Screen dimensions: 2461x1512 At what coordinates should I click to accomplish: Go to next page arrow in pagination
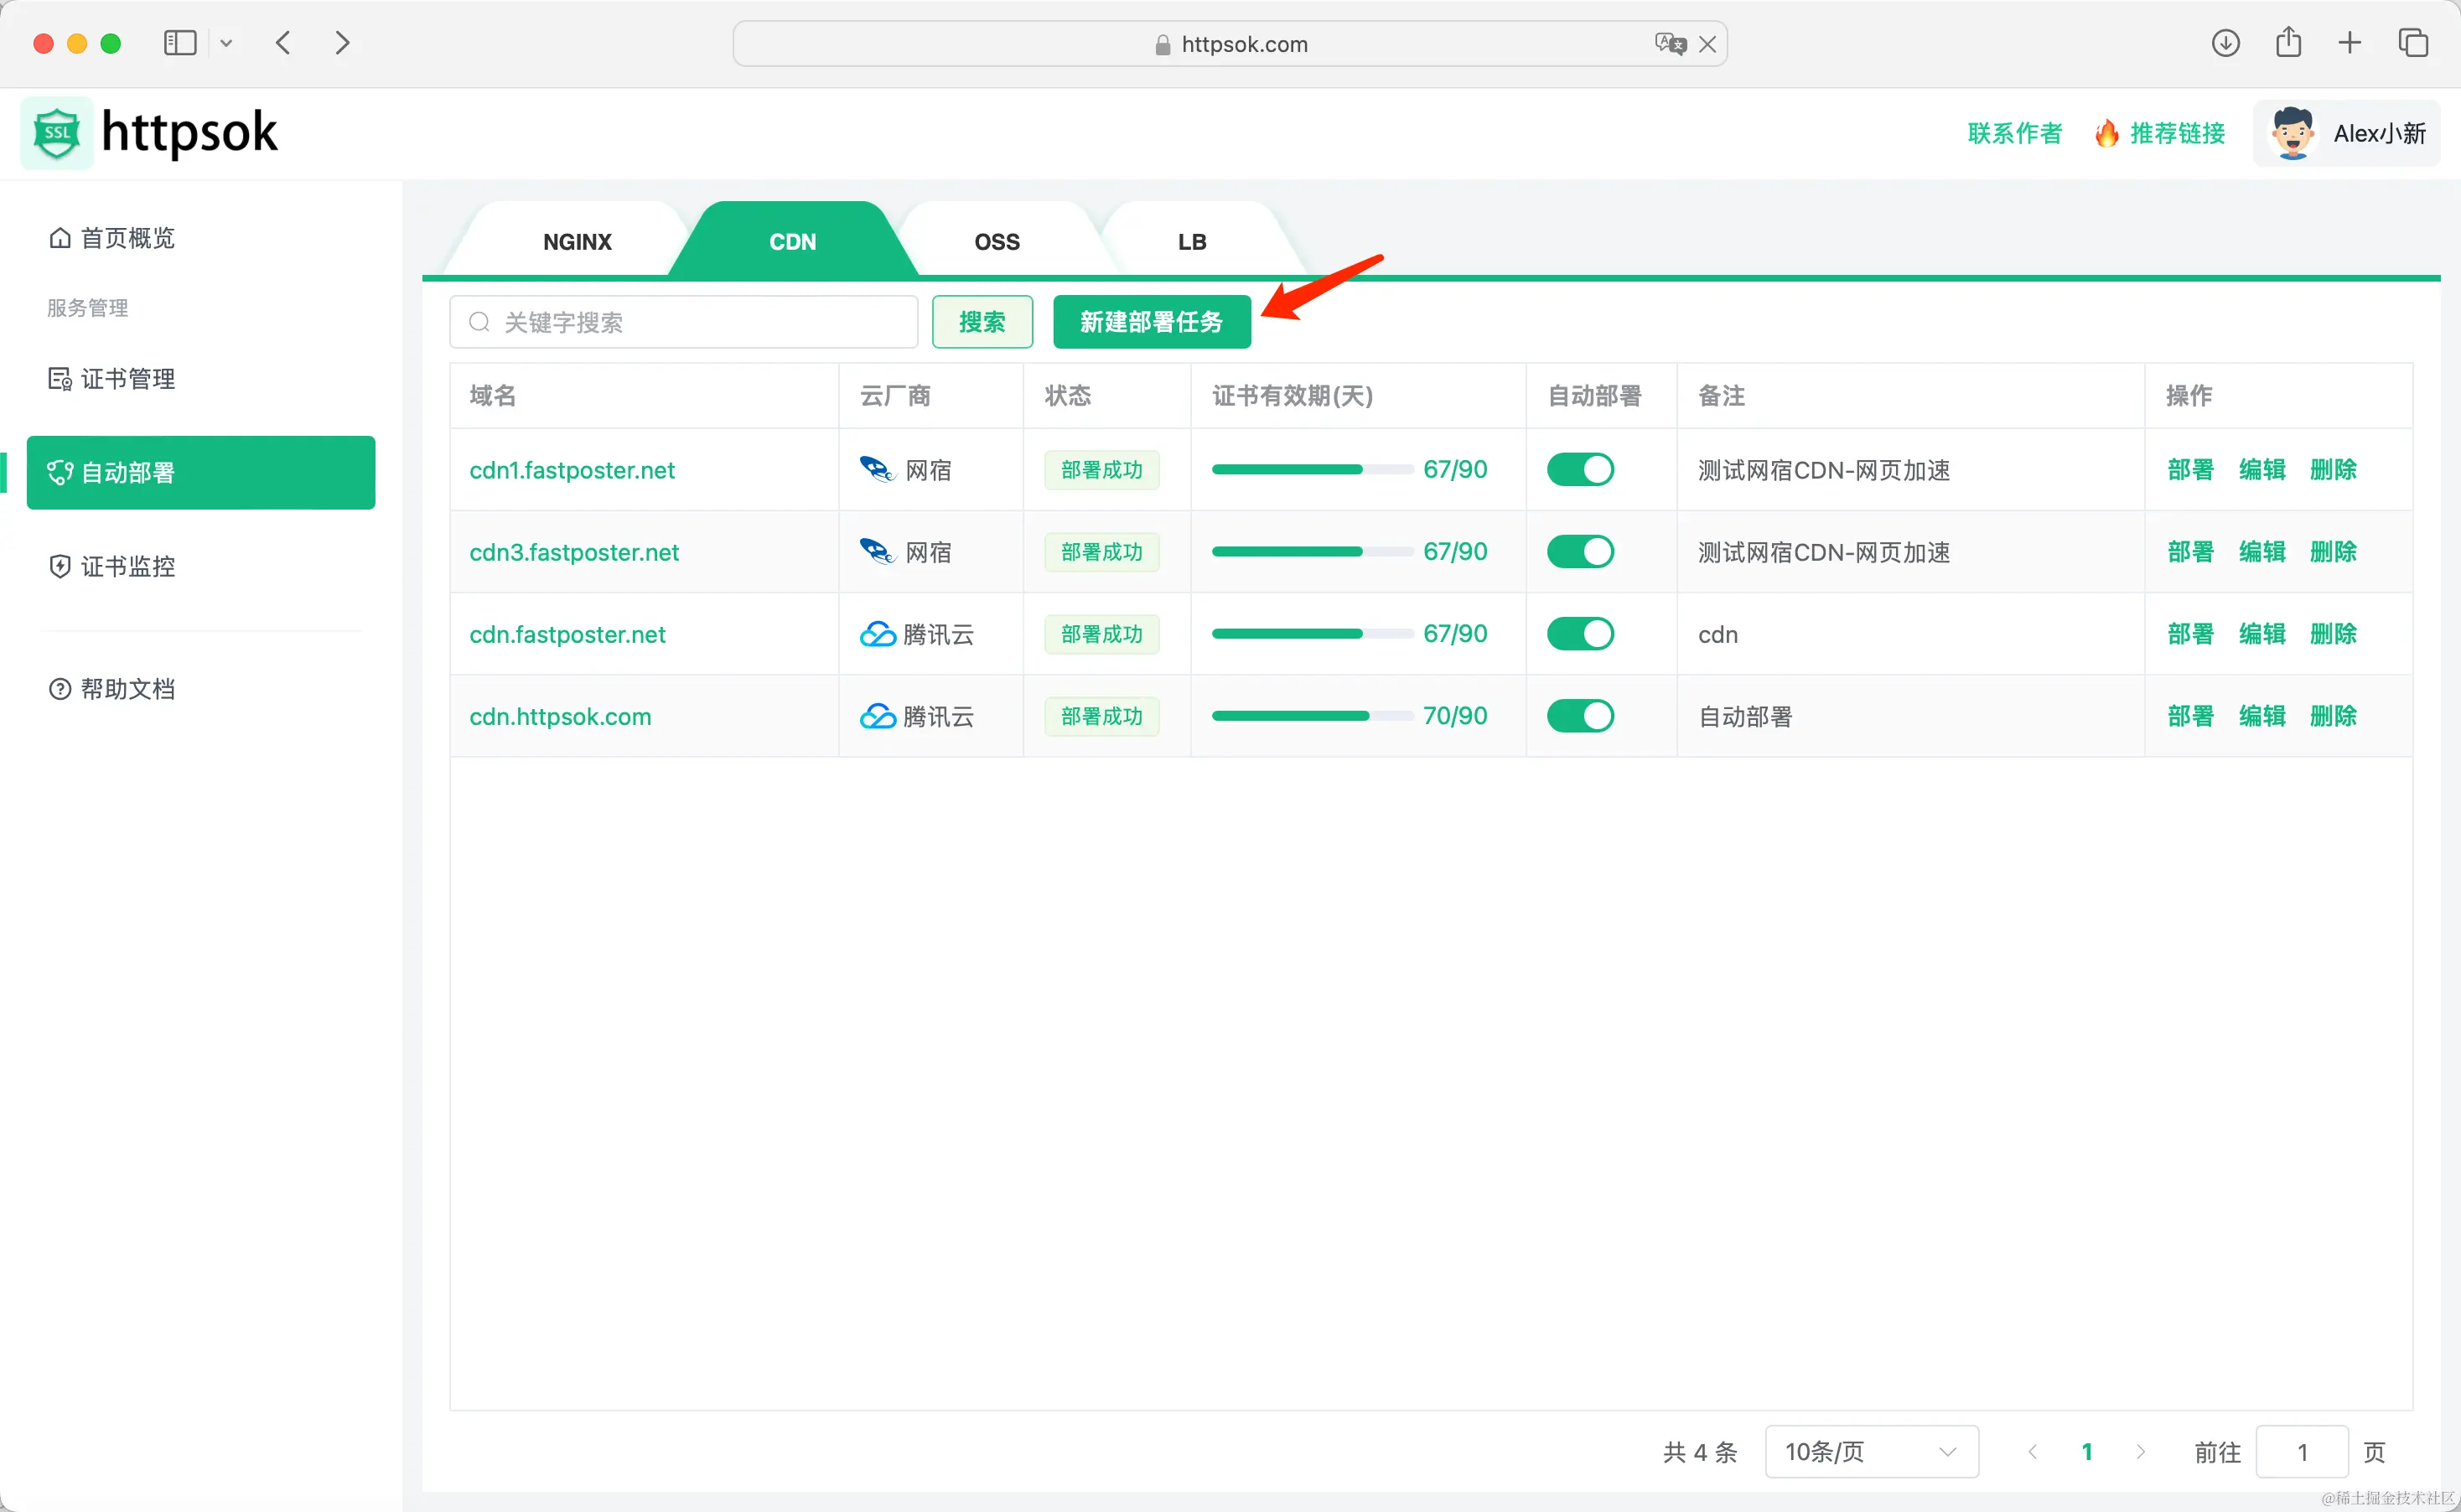tap(2140, 1452)
